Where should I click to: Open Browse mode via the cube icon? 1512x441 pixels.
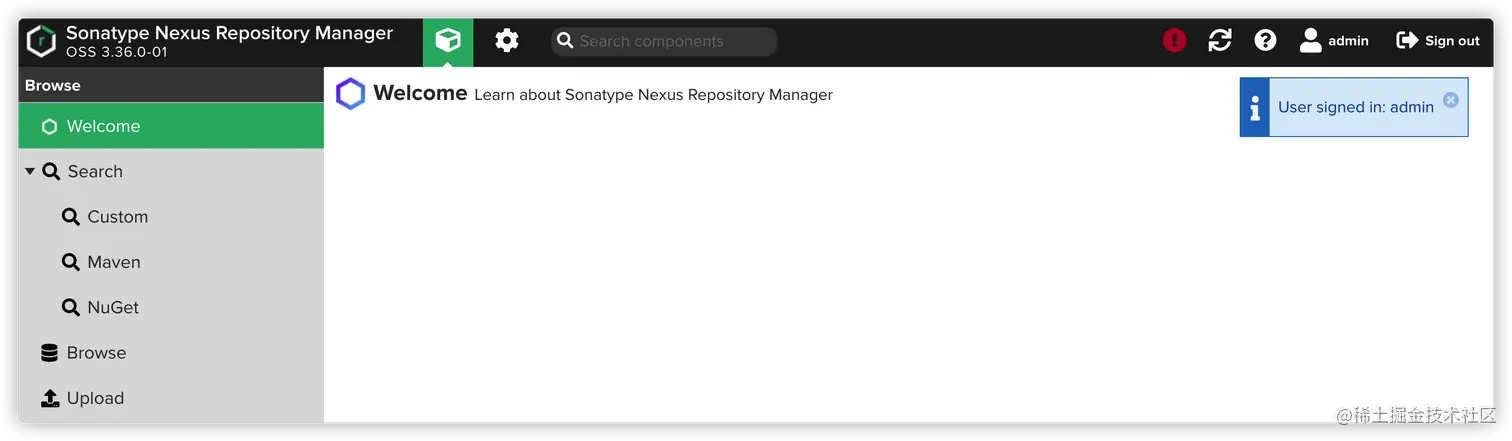[448, 41]
